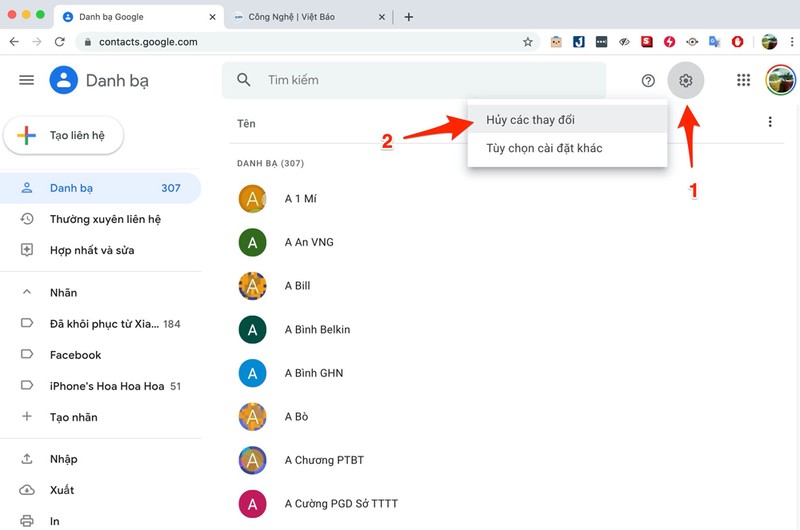Open the settings gear menu
The width and height of the screenshot is (800, 530).
pos(685,81)
